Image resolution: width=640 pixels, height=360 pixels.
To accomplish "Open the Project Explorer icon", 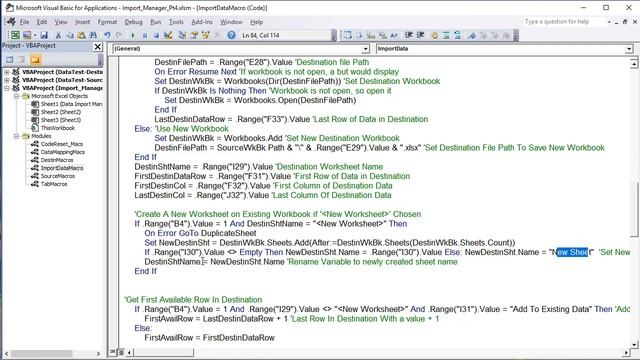I will 182,35.
